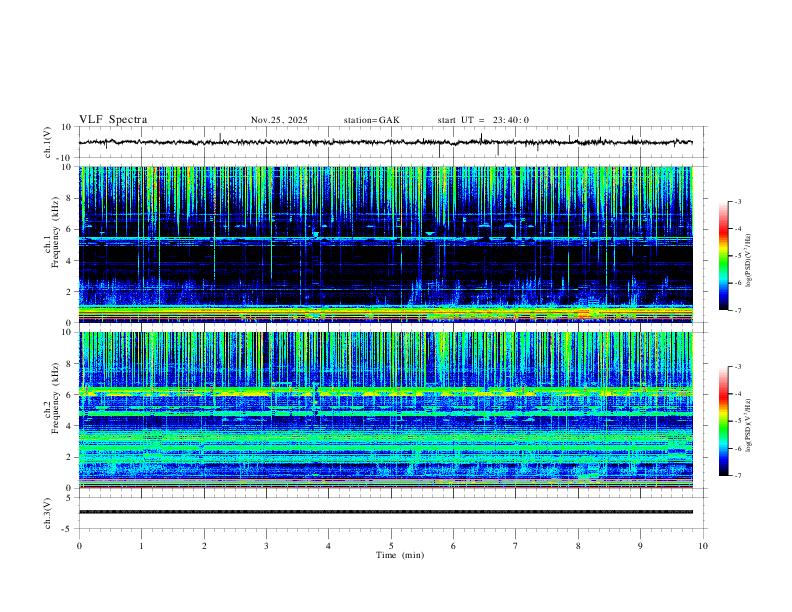Viewport: 792px width, 612px height.
Task: Click the "ch.1(V)" waveform axis label
Action: click(48, 142)
